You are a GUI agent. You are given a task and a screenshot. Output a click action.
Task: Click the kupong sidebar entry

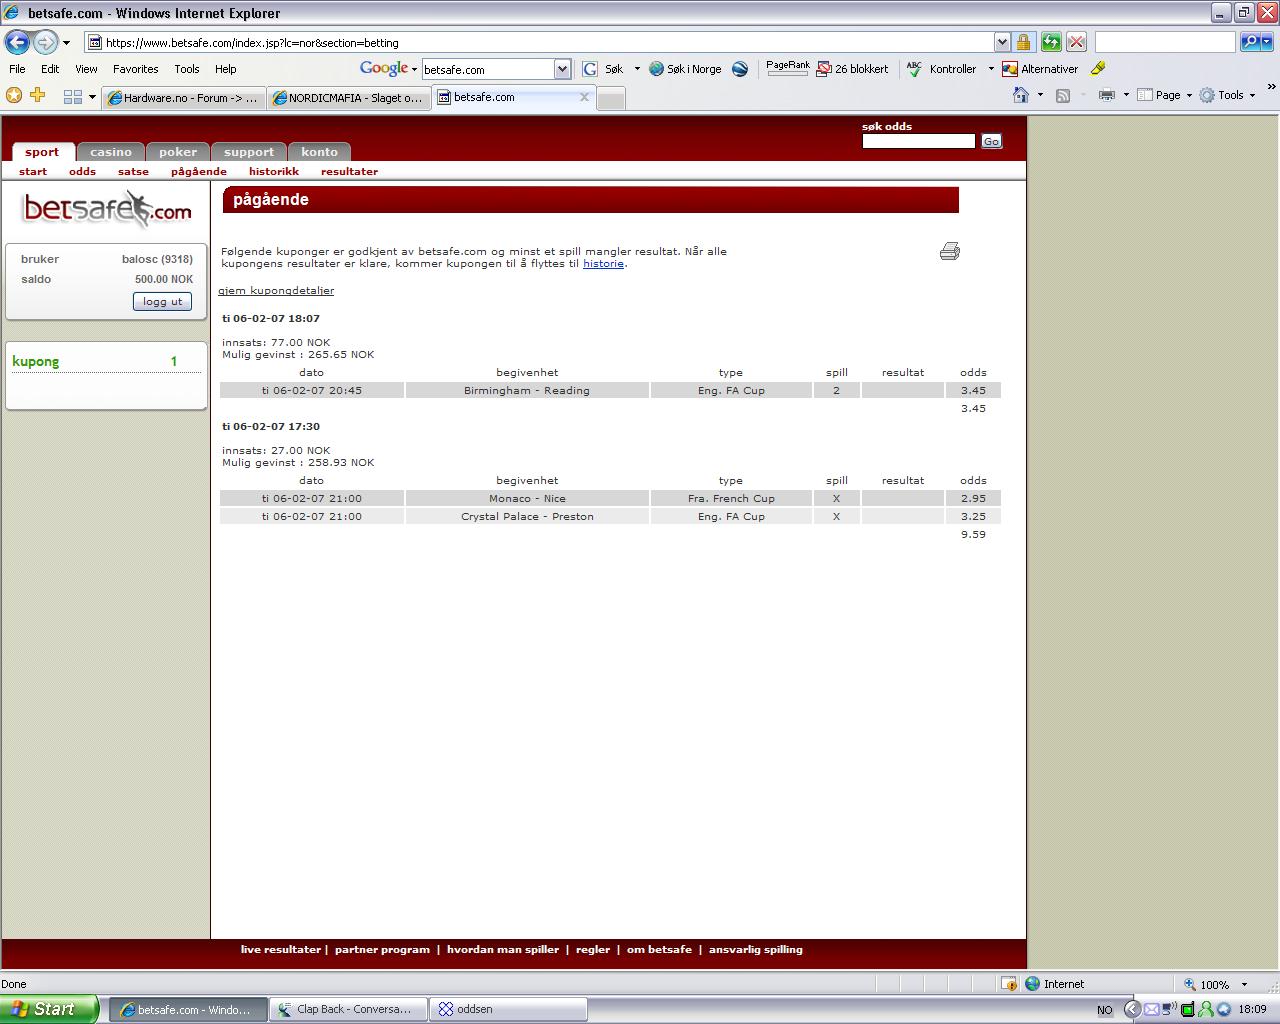36,362
